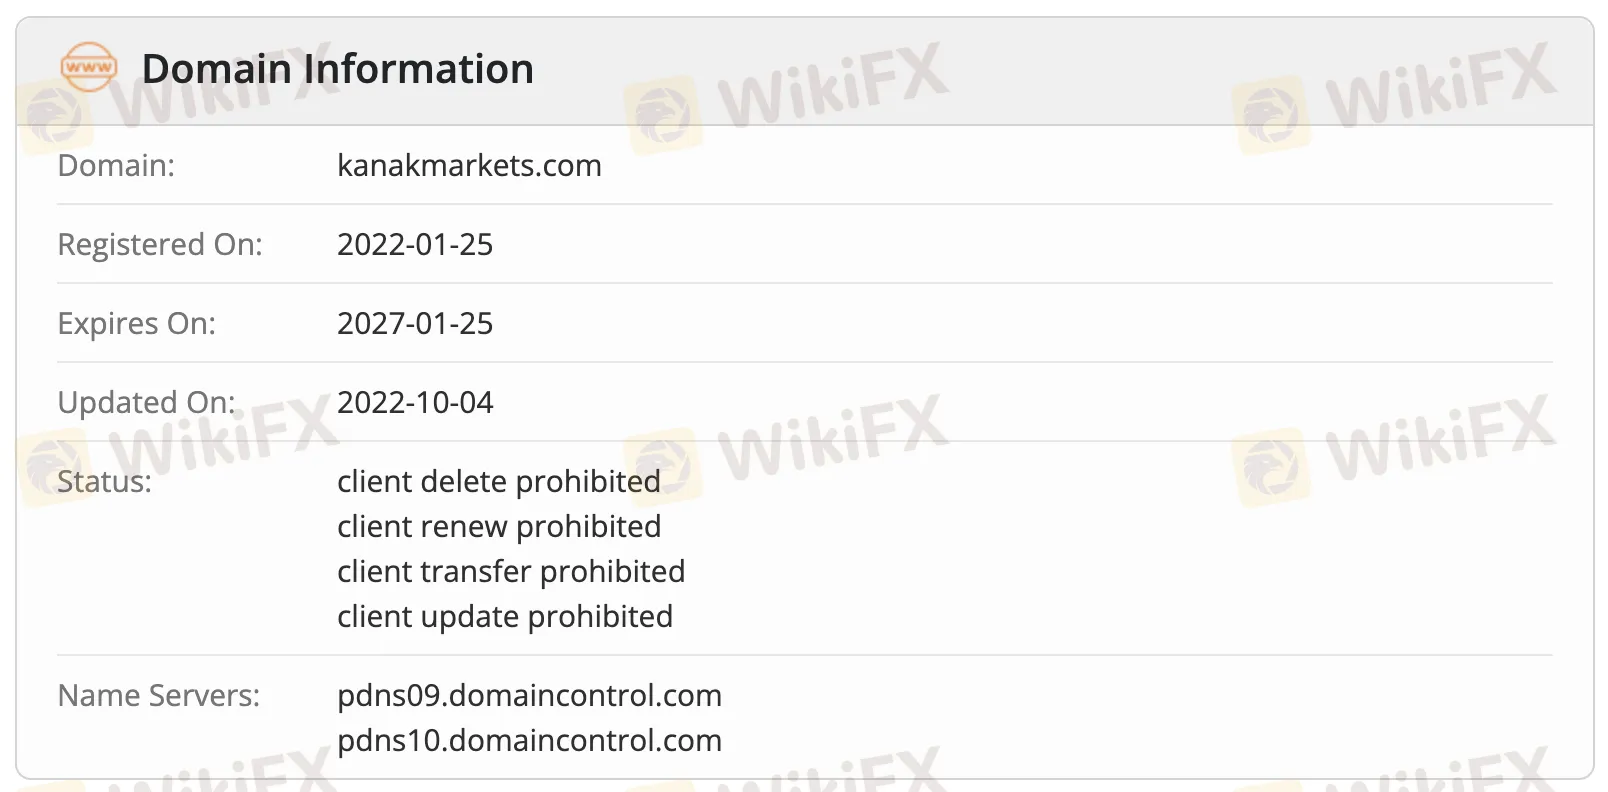
Task: Click the client update prohibited status
Action: pyautogui.click(x=505, y=616)
